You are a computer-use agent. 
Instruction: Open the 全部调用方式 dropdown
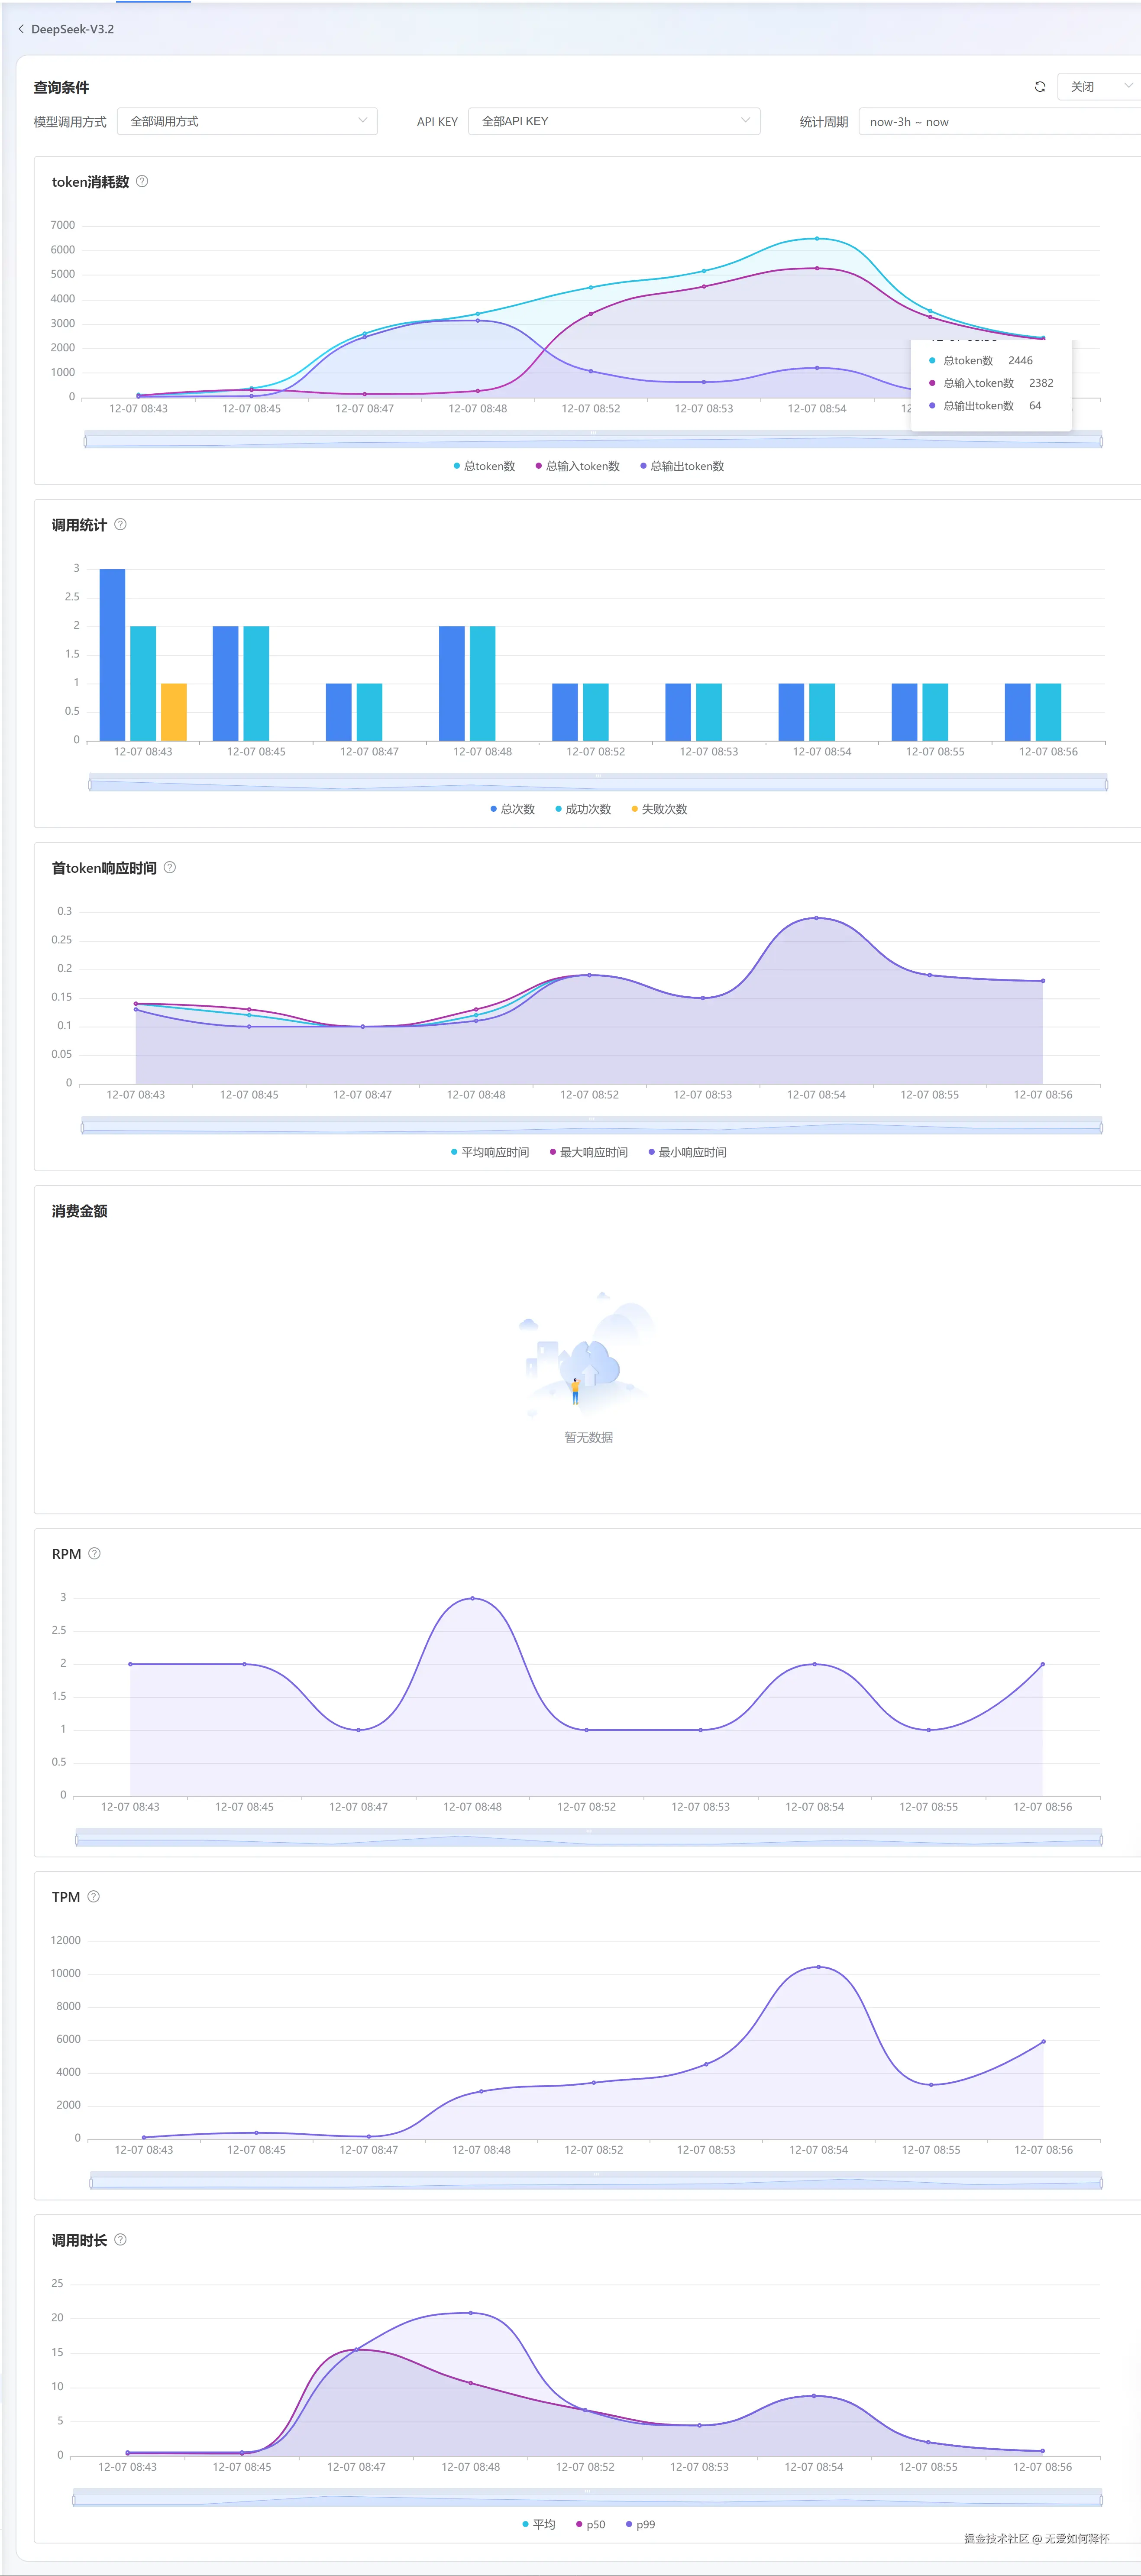247,121
